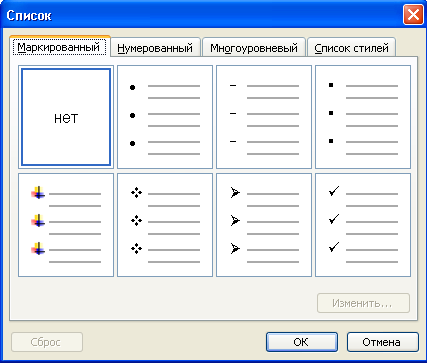427x363 pixels.
Task: Click the topmost checkmark bullet symbol
Action: coord(334,191)
